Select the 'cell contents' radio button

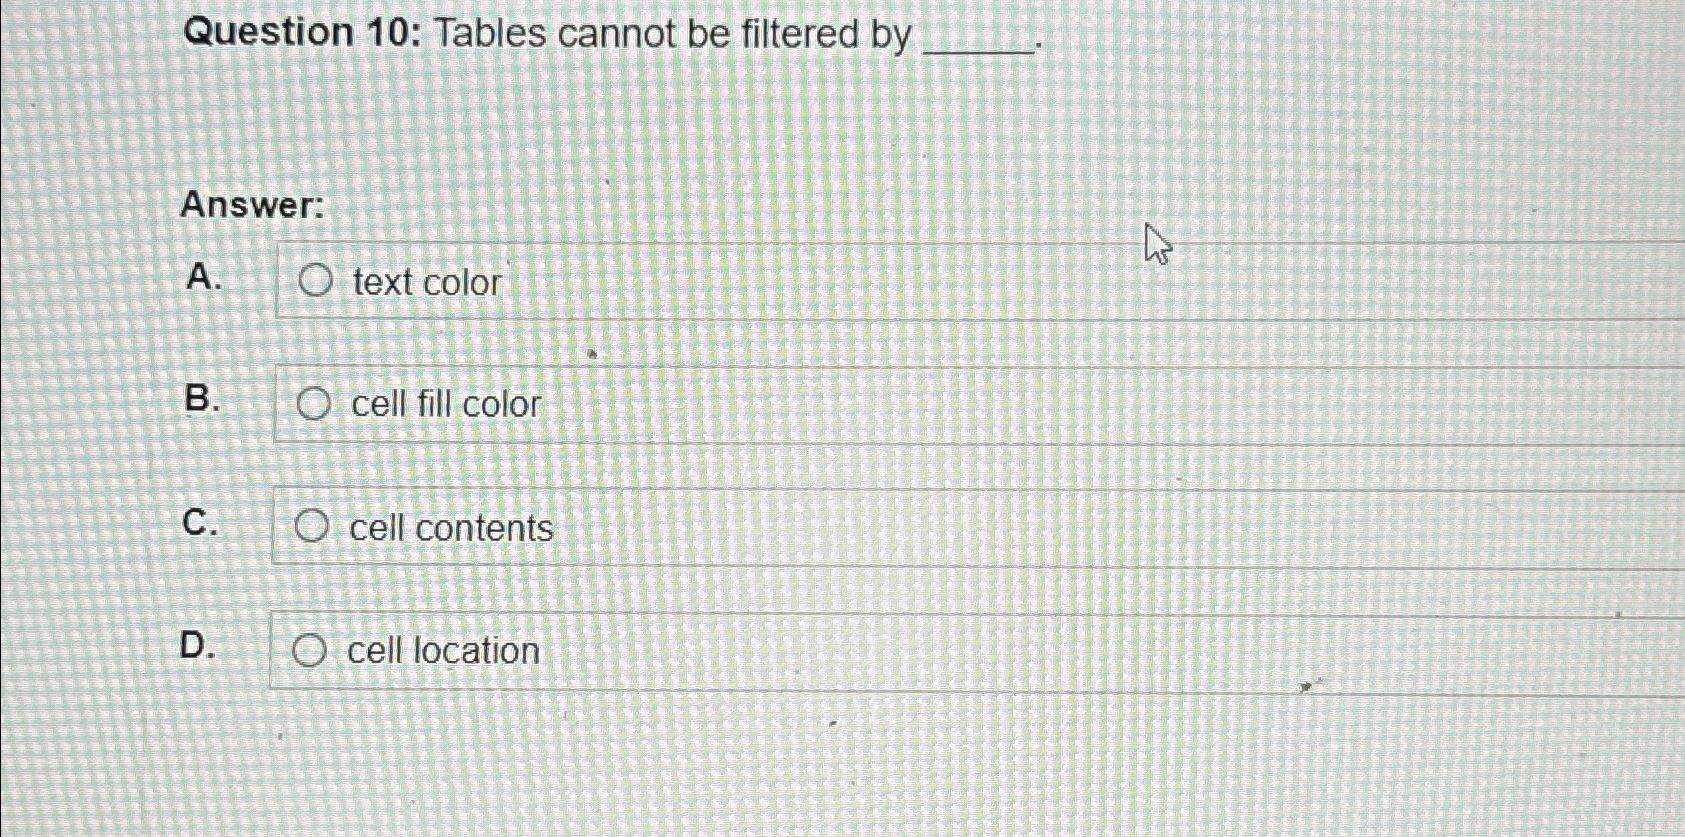click(315, 527)
